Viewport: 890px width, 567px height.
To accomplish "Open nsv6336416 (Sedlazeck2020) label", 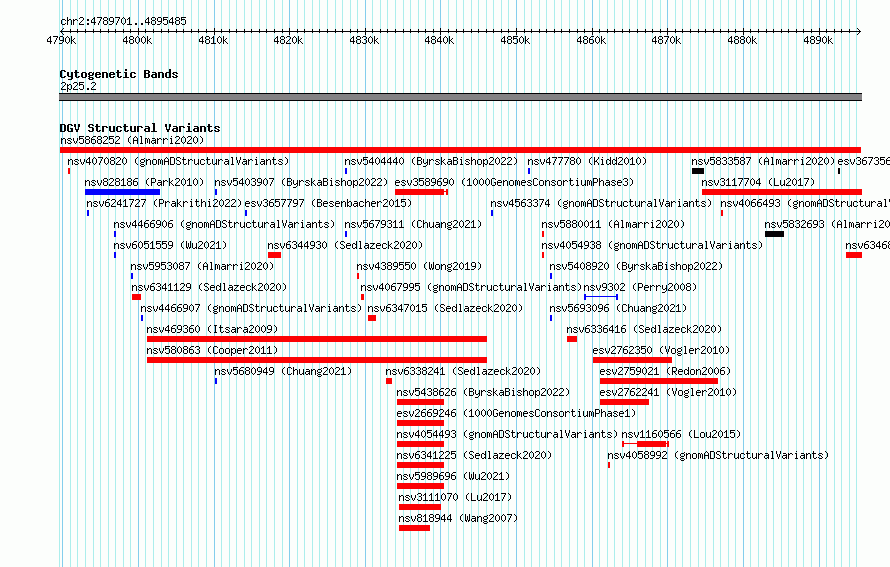I will click(644, 329).
